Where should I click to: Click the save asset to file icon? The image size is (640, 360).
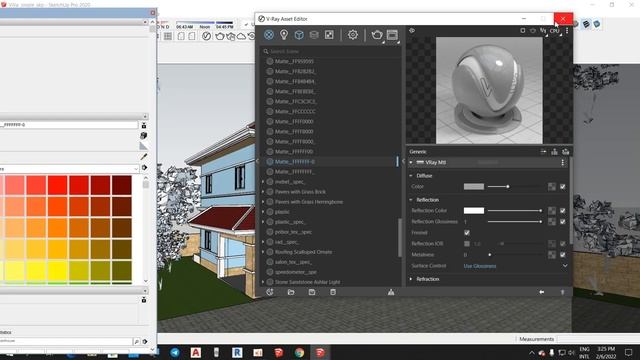[x=312, y=292]
